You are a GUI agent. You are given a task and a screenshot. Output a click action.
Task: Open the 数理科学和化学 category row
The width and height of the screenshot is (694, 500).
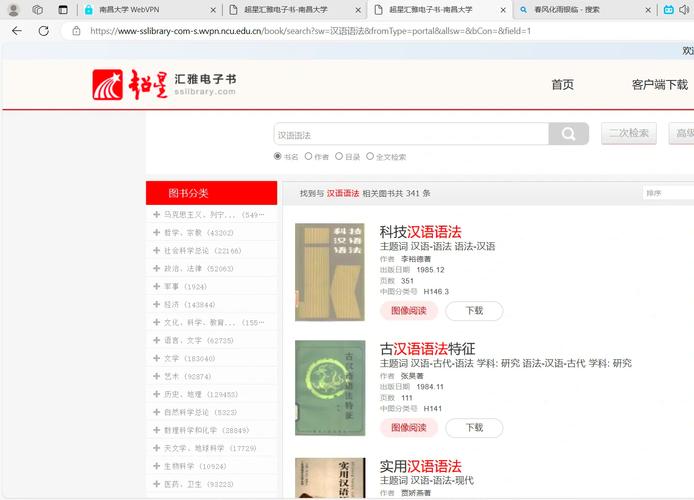[x=212, y=430]
